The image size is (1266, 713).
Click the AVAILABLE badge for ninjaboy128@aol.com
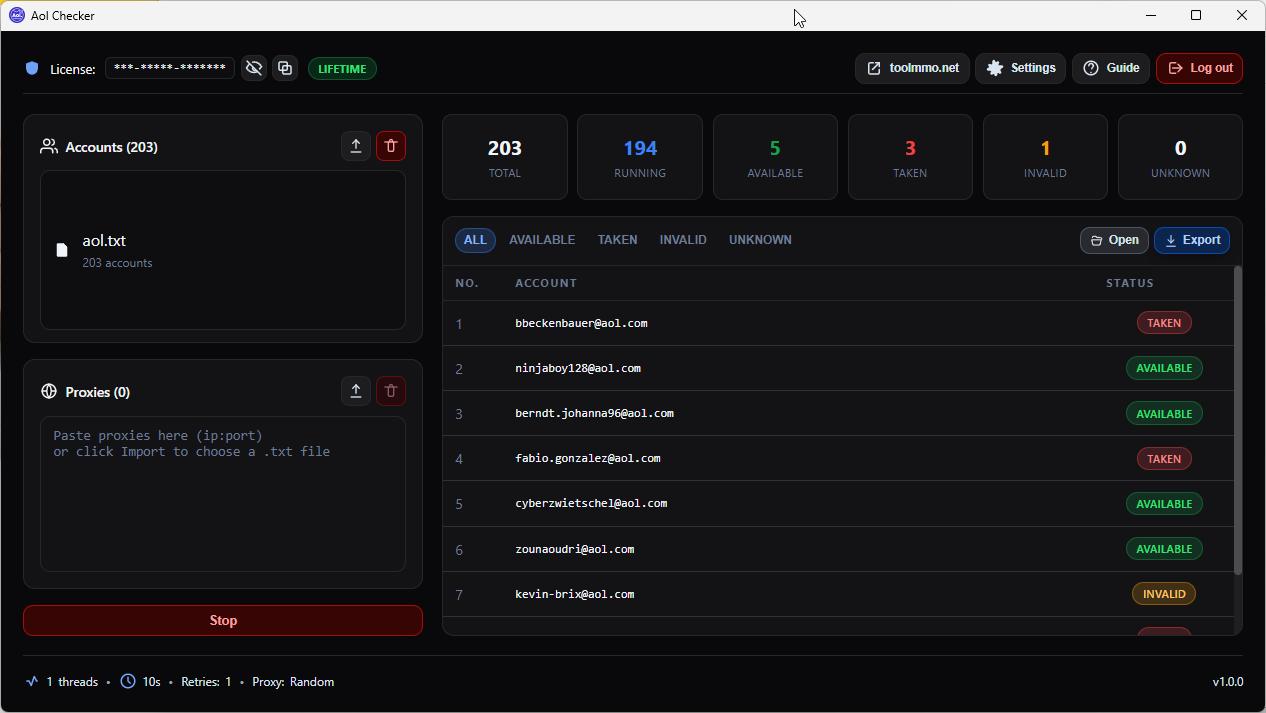(x=1164, y=368)
